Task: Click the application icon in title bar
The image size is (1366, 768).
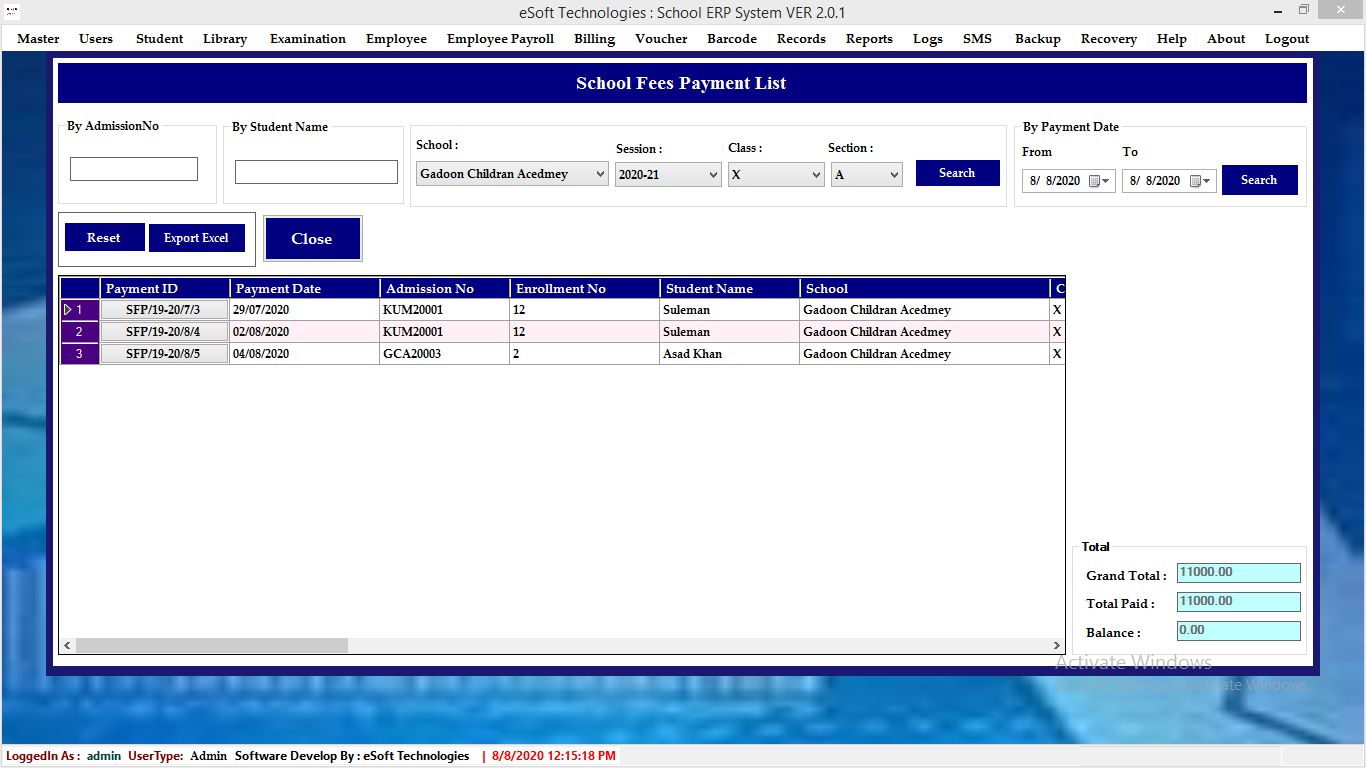Action: (x=12, y=10)
